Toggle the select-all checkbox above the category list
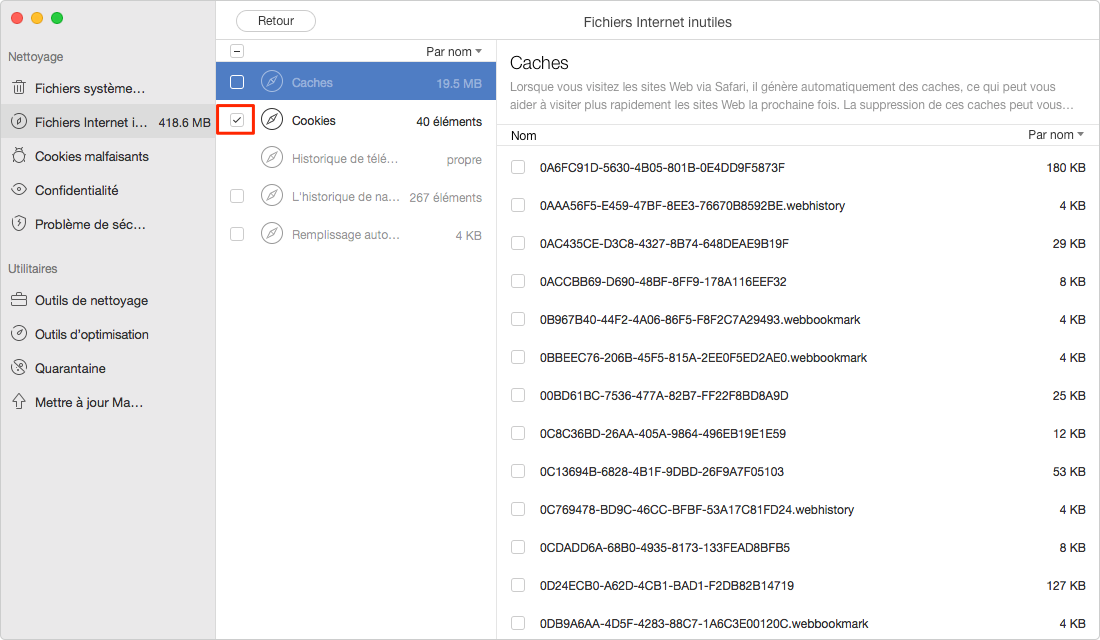This screenshot has height=640, width=1100. 237,51
